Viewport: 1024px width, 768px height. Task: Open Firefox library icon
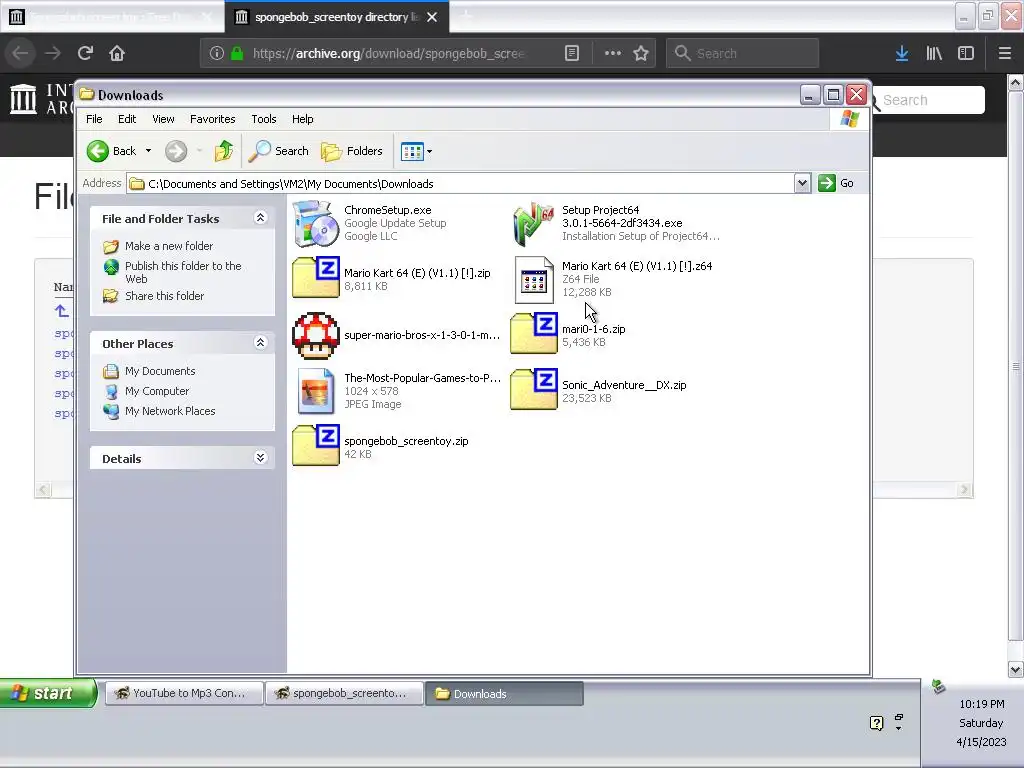click(934, 53)
